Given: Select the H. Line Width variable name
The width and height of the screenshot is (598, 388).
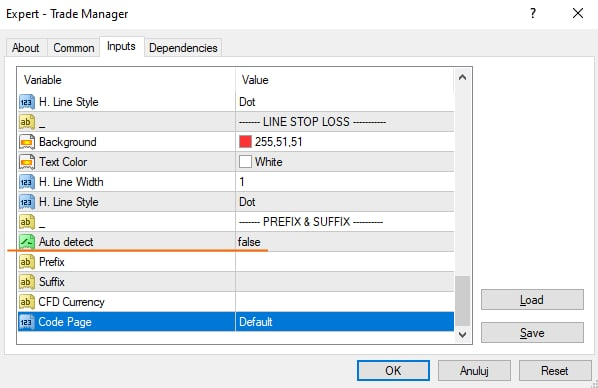Looking at the screenshot, I should pyautogui.click(x=71, y=182).
